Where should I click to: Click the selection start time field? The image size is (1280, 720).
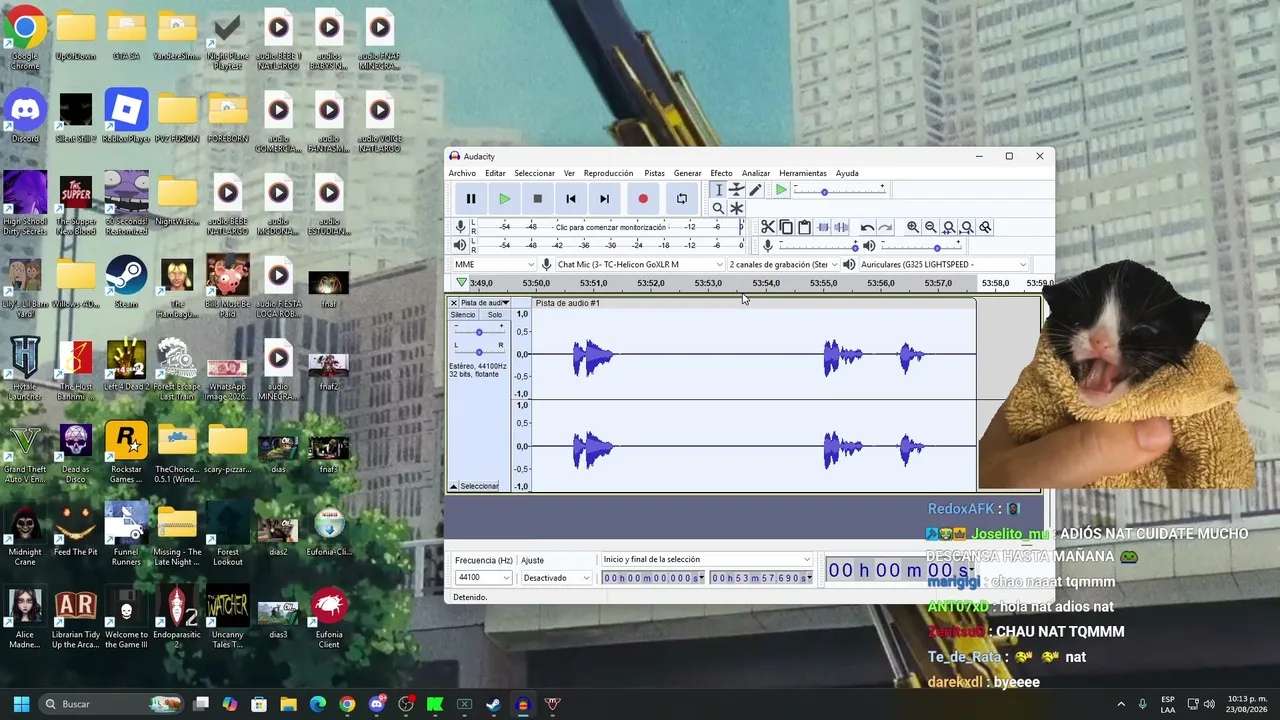tap(653, 578)
